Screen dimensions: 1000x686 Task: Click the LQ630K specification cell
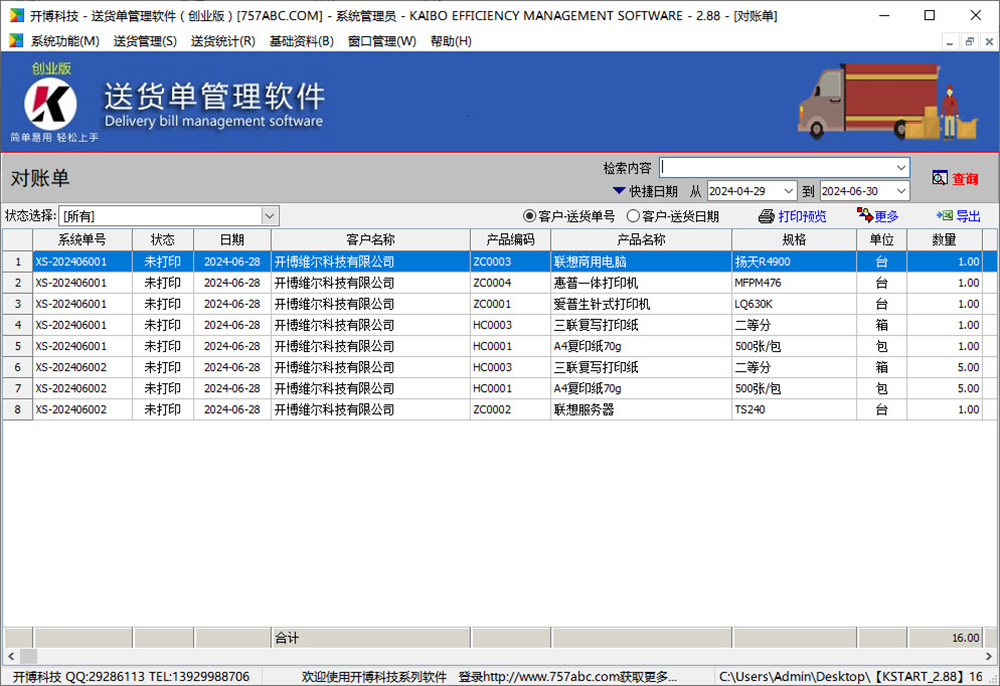(x=794, y=303)
